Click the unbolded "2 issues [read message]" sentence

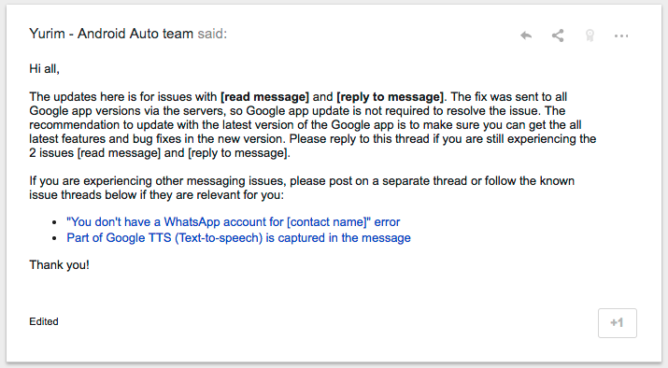point(160,153)
